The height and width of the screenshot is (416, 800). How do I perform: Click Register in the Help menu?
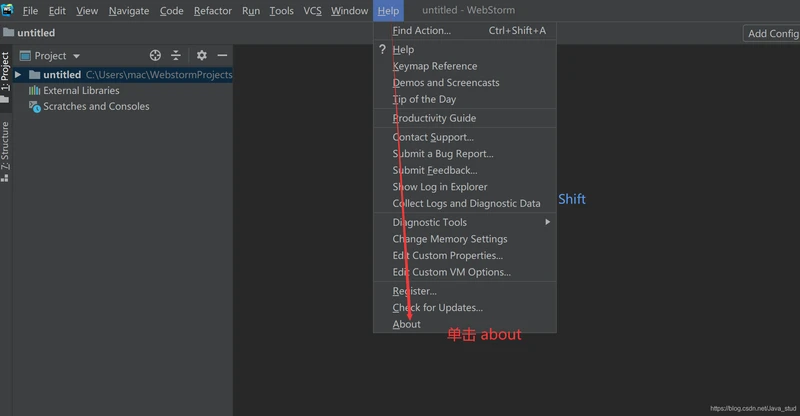click(414, 291)
